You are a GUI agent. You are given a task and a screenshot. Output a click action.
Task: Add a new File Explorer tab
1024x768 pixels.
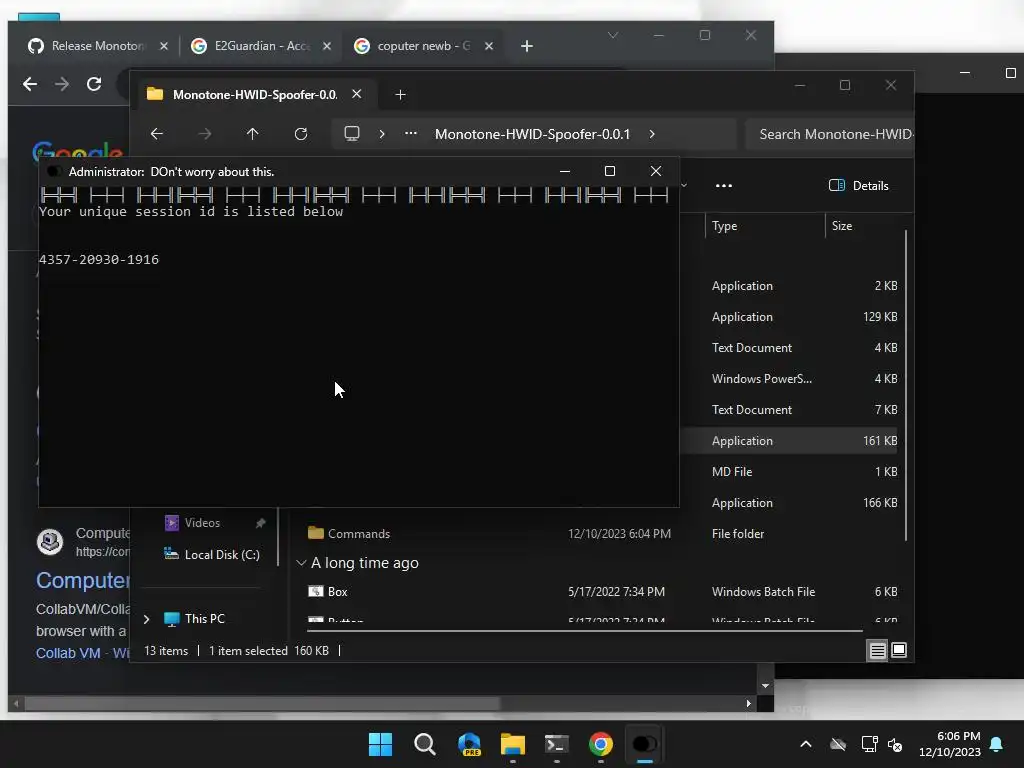click(x=400, y=95)
